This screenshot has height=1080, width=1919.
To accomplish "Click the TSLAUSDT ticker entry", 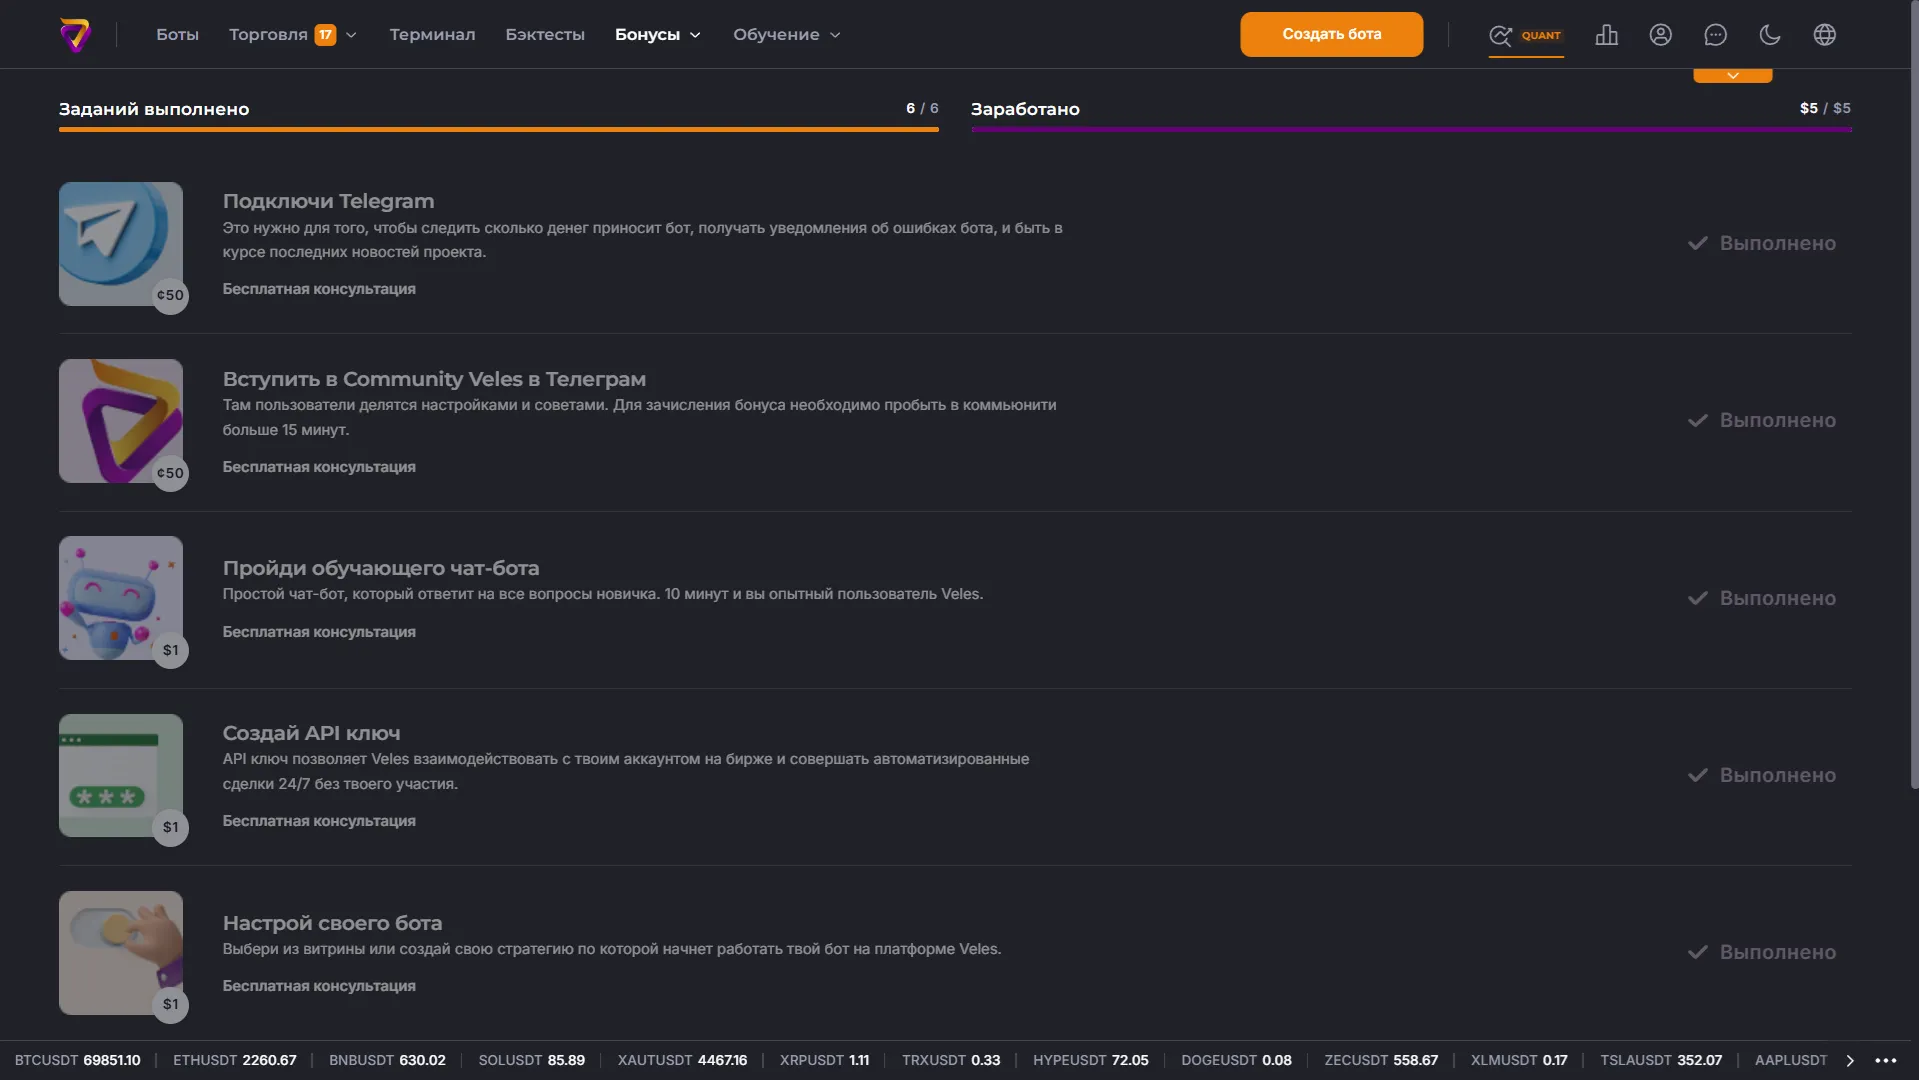I will pos(1661,1060).
